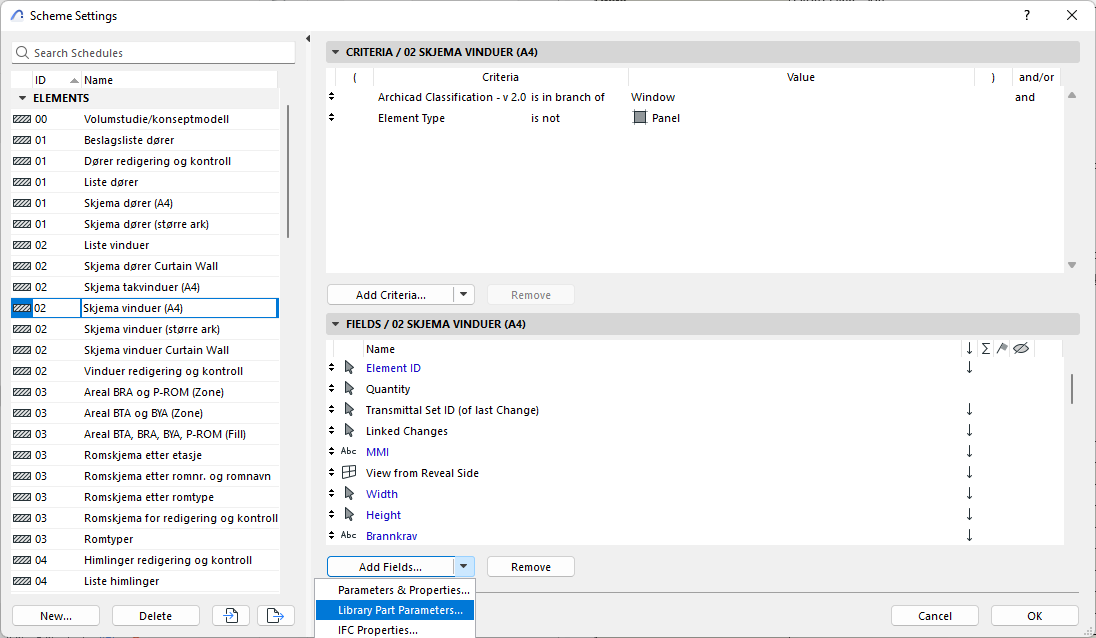
Task: Click the flag column header icon
Action: coord(1002,349)
